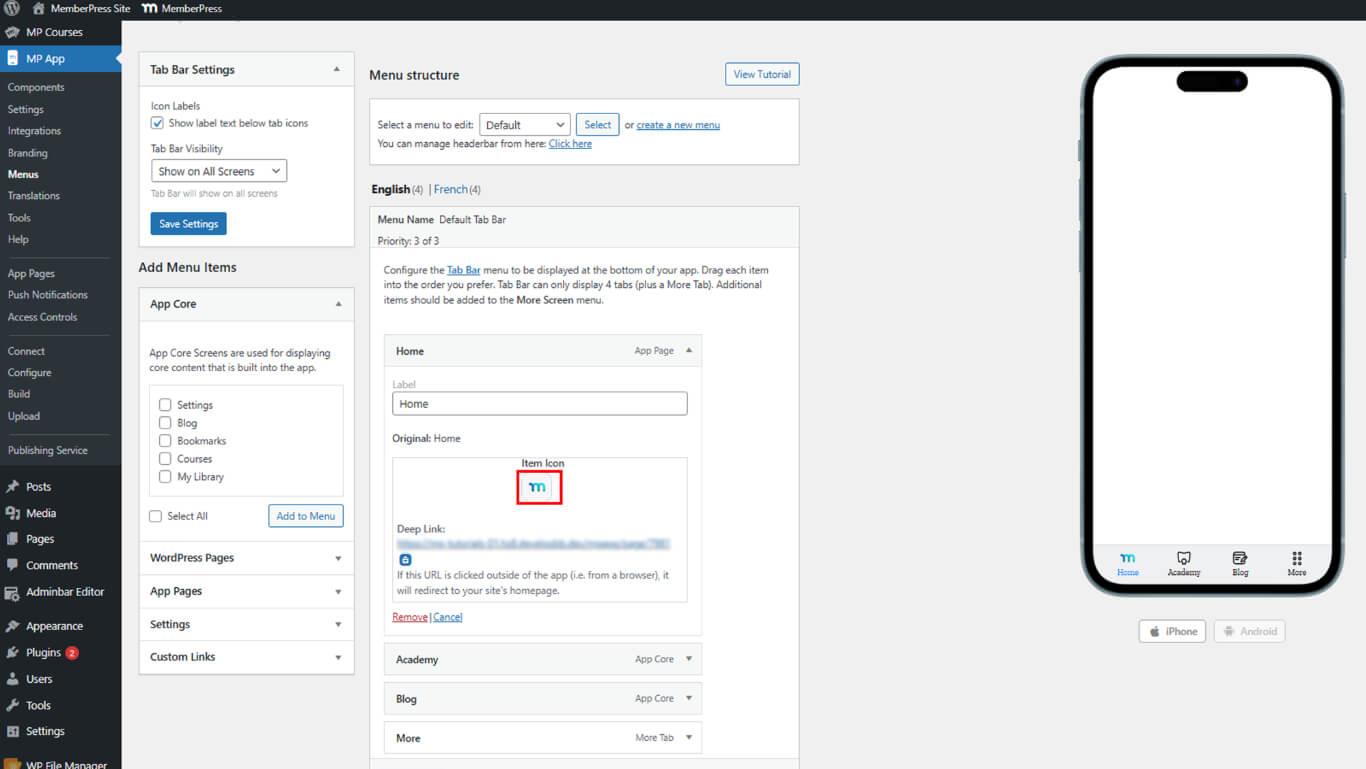1366x769 pixels.
Task: Click the Home label text field
Action: coord(539,404)
